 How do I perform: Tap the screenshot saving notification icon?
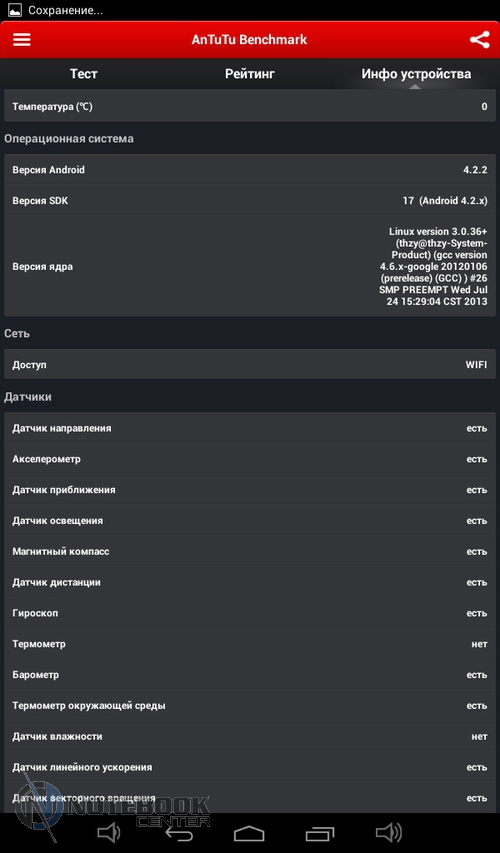point(15,10)
